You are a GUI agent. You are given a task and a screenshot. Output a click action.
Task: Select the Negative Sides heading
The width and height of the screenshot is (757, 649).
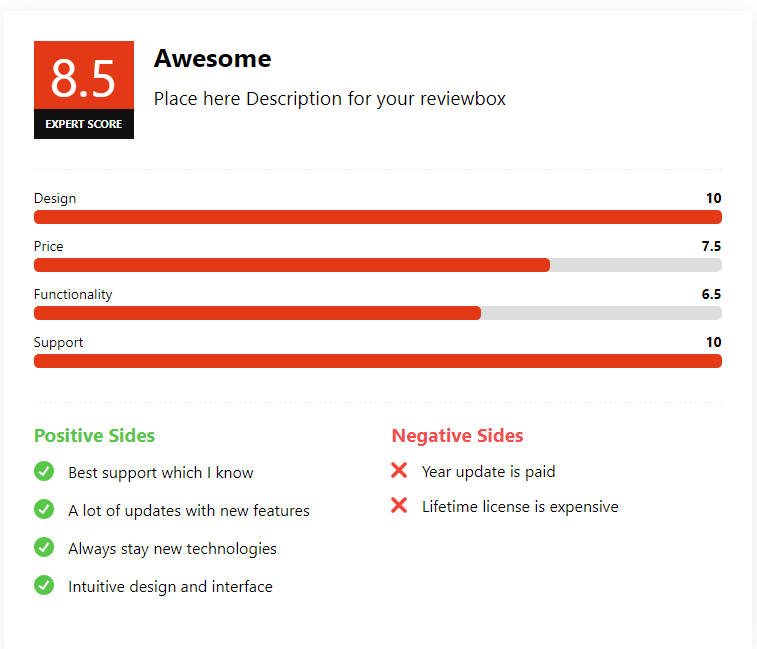[x=457, y=436]
